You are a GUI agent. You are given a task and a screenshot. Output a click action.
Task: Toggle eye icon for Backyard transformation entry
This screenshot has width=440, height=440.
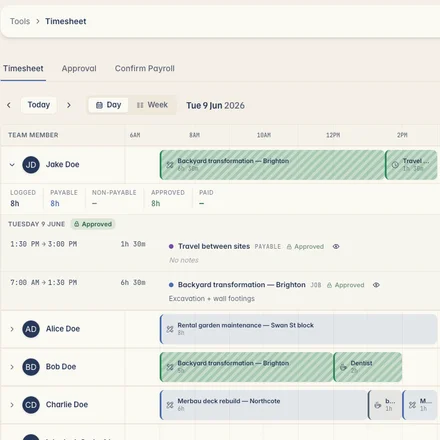click(376, 285)
